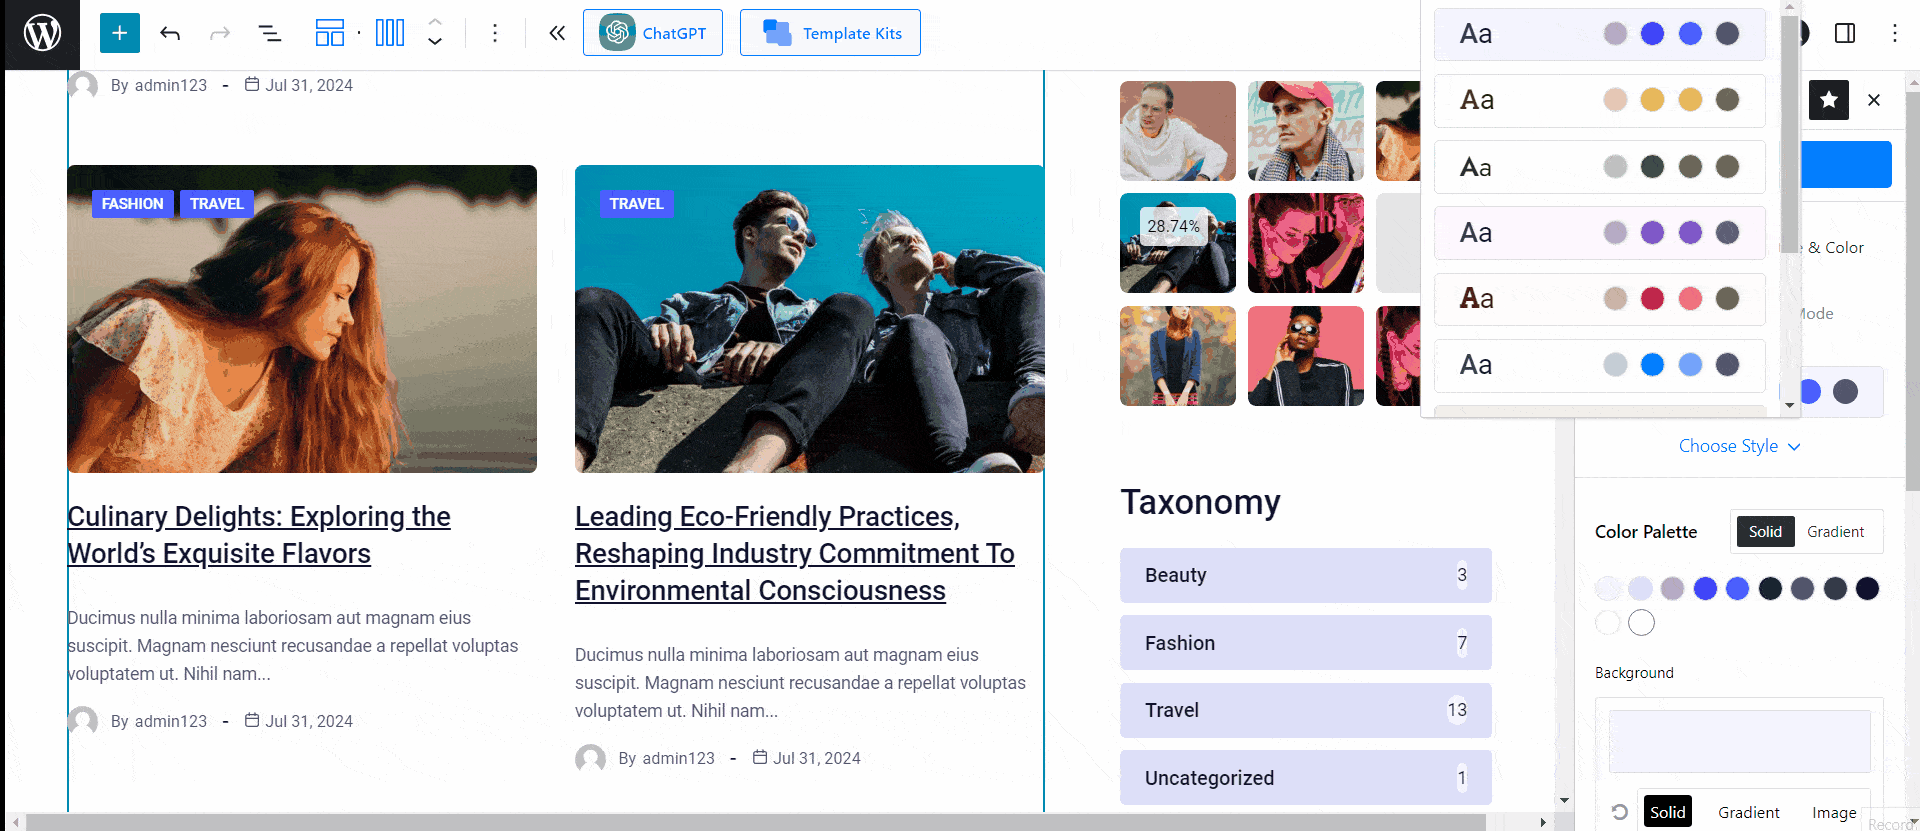Open the Travel taxonomy item
Viewport: 1920px width, 831px height.
[x=1305, y=710]
